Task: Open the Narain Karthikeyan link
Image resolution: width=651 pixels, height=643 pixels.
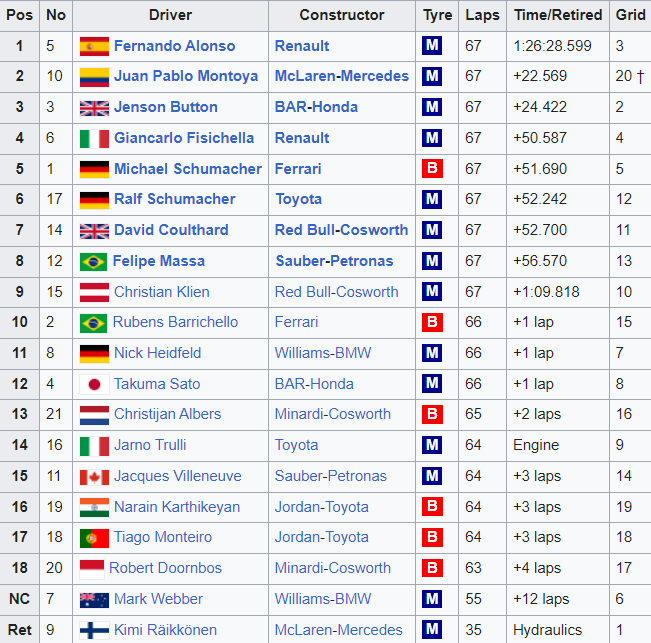Action: click(x=177, y=507)
